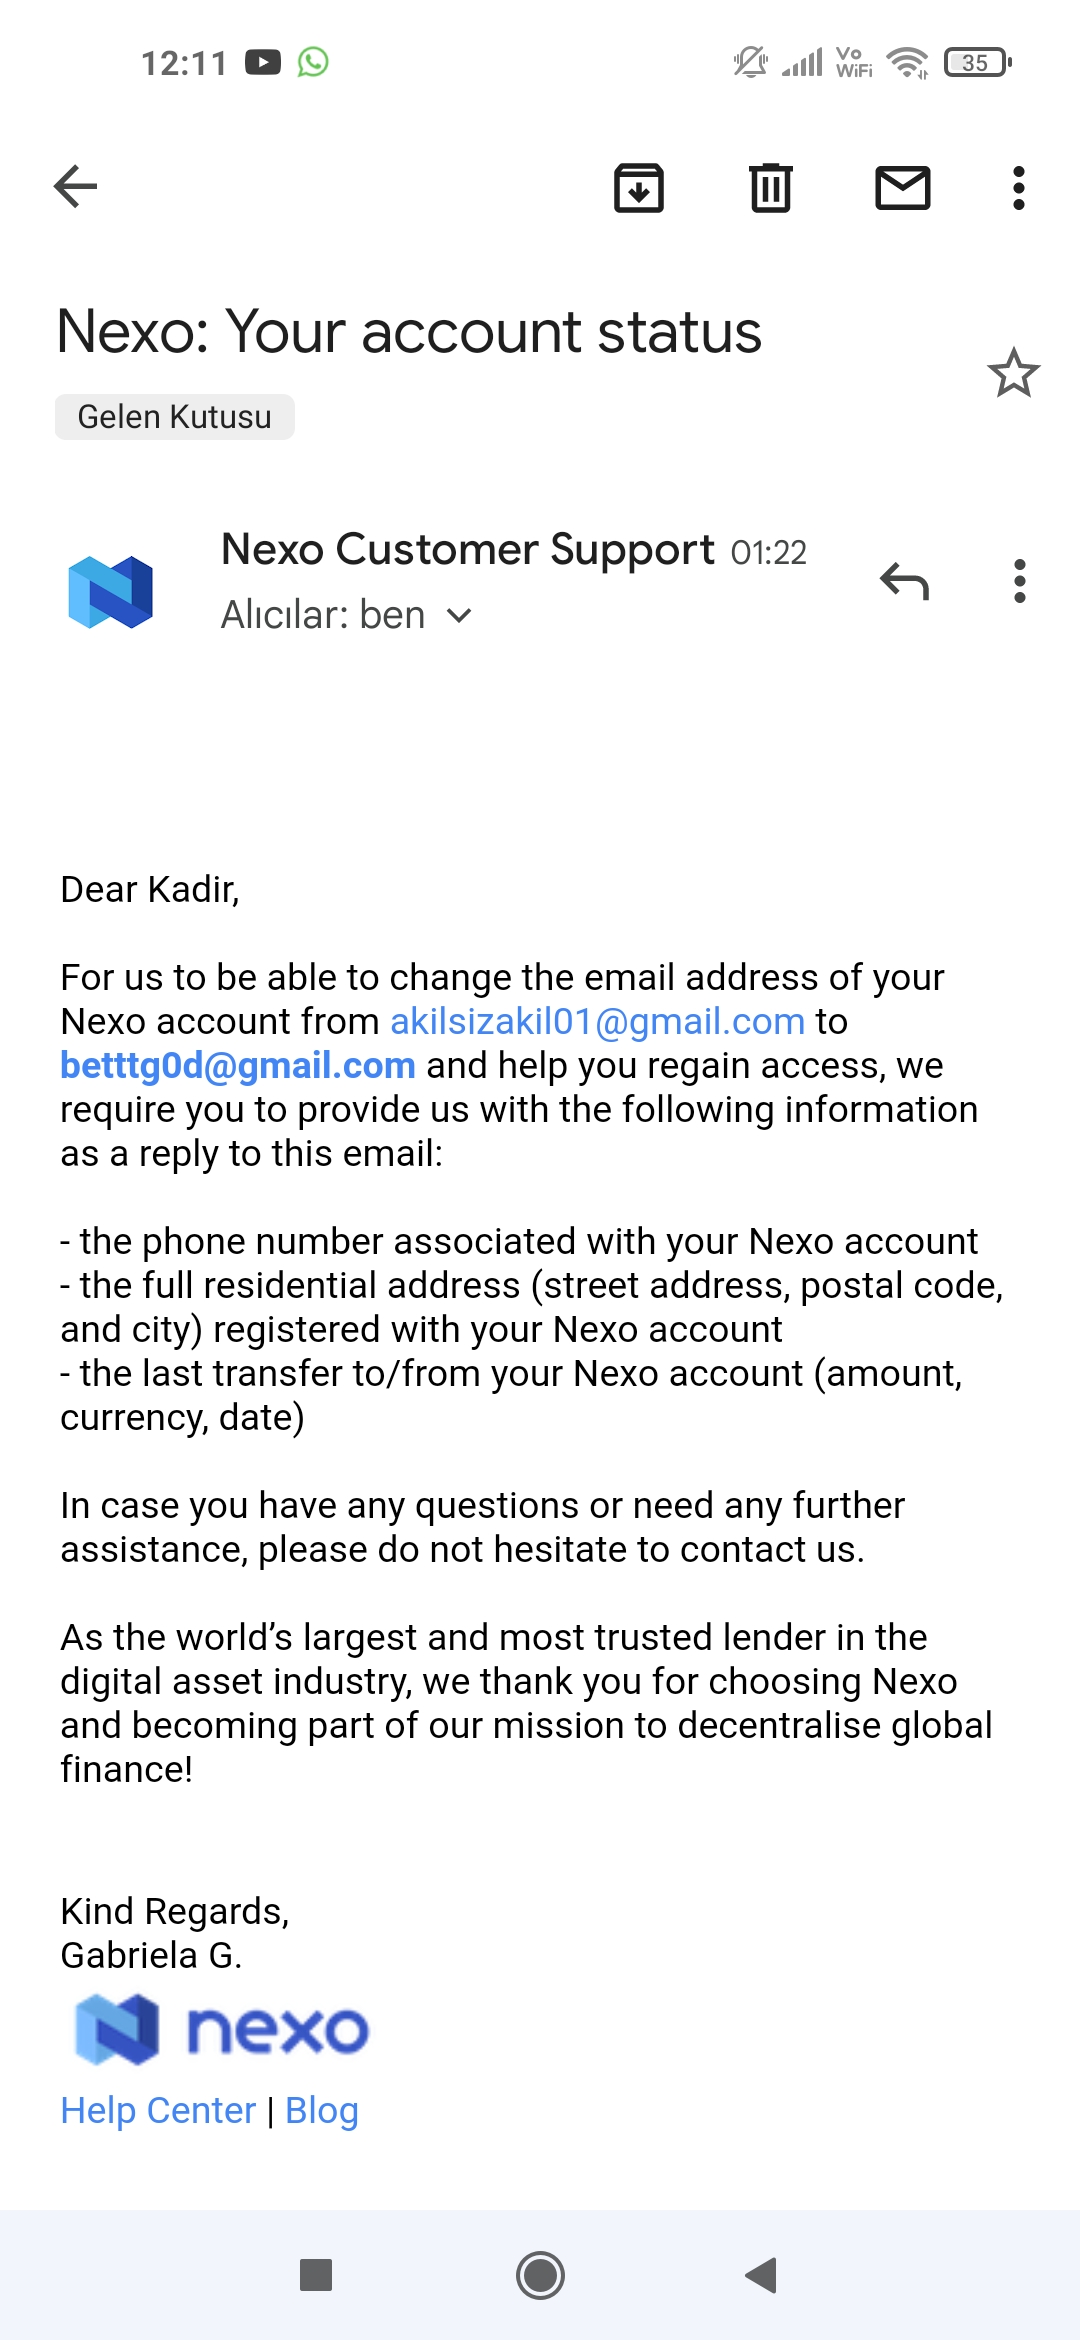Screen dimensions: 1080x2340
Task: Tap the Nexo sender avatar logo
Action: tap(111, 591)
